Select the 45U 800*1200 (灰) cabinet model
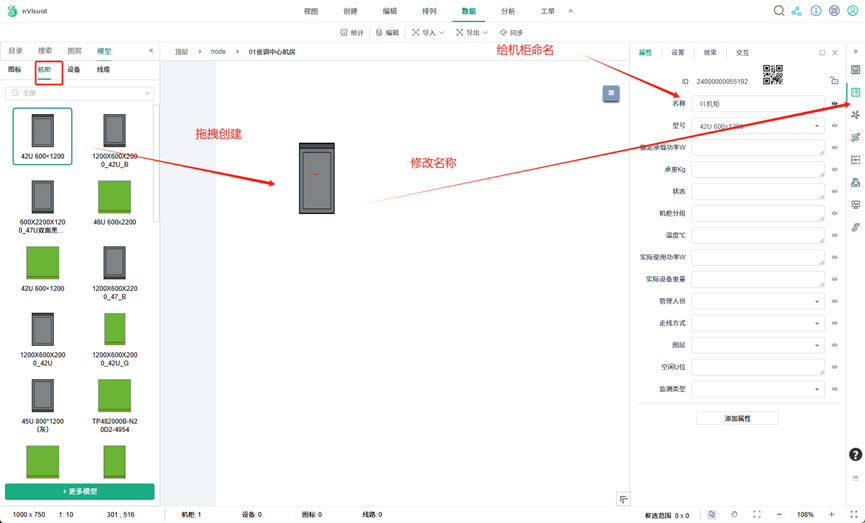865x523 pixels. 42,405
